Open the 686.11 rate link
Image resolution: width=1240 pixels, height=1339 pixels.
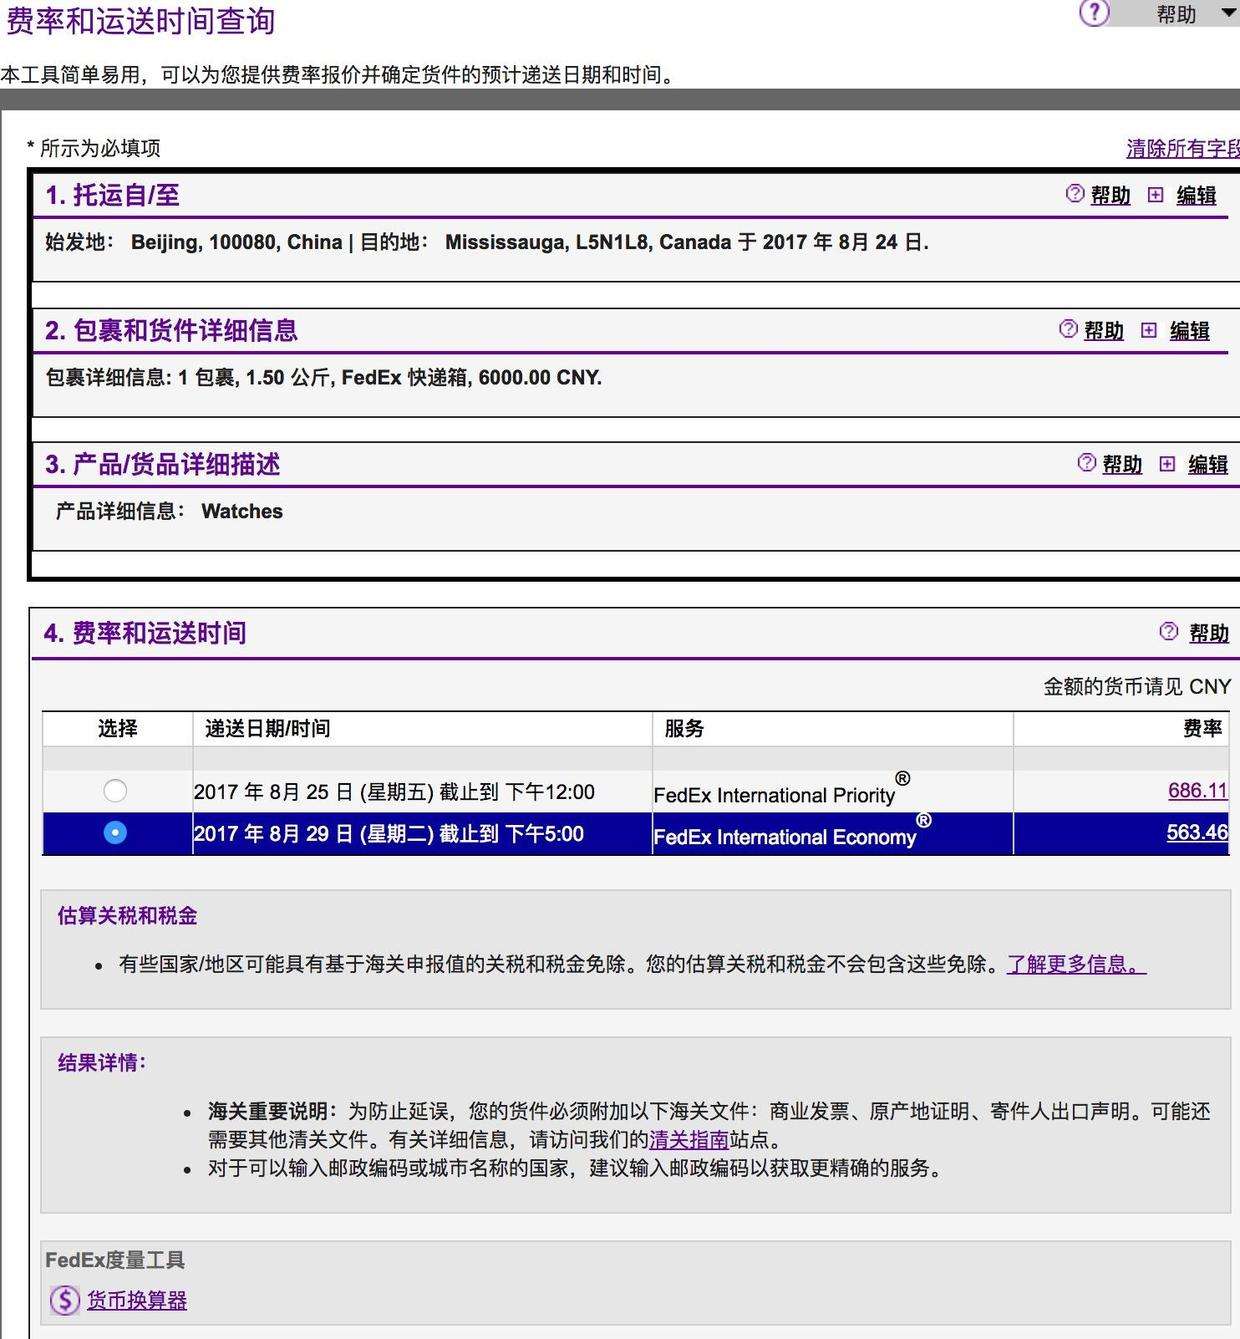point(1198,790)
